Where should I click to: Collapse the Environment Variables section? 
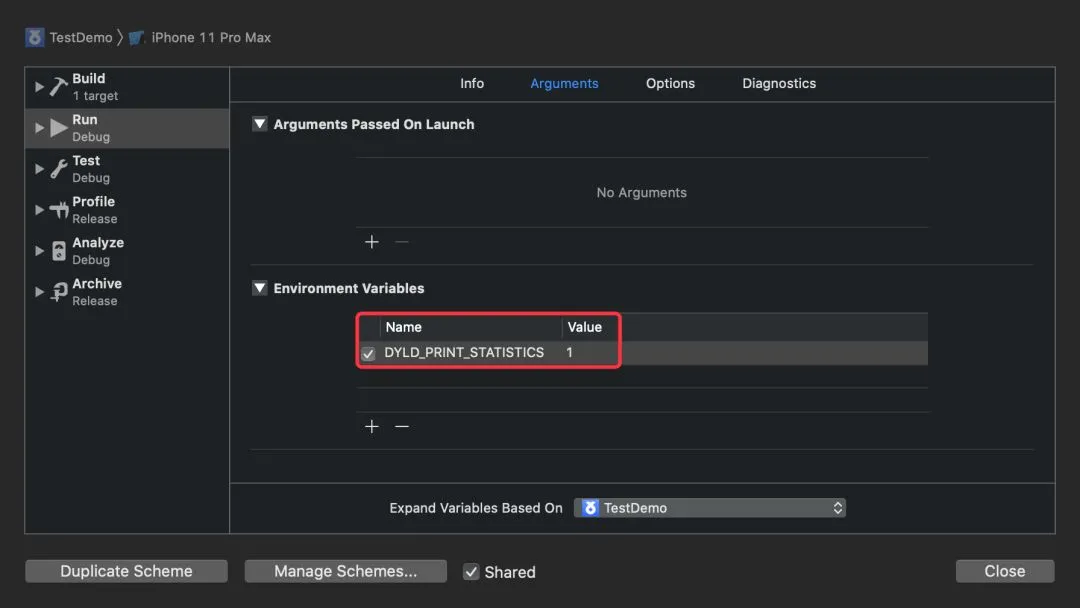click(x=260, y=288)
